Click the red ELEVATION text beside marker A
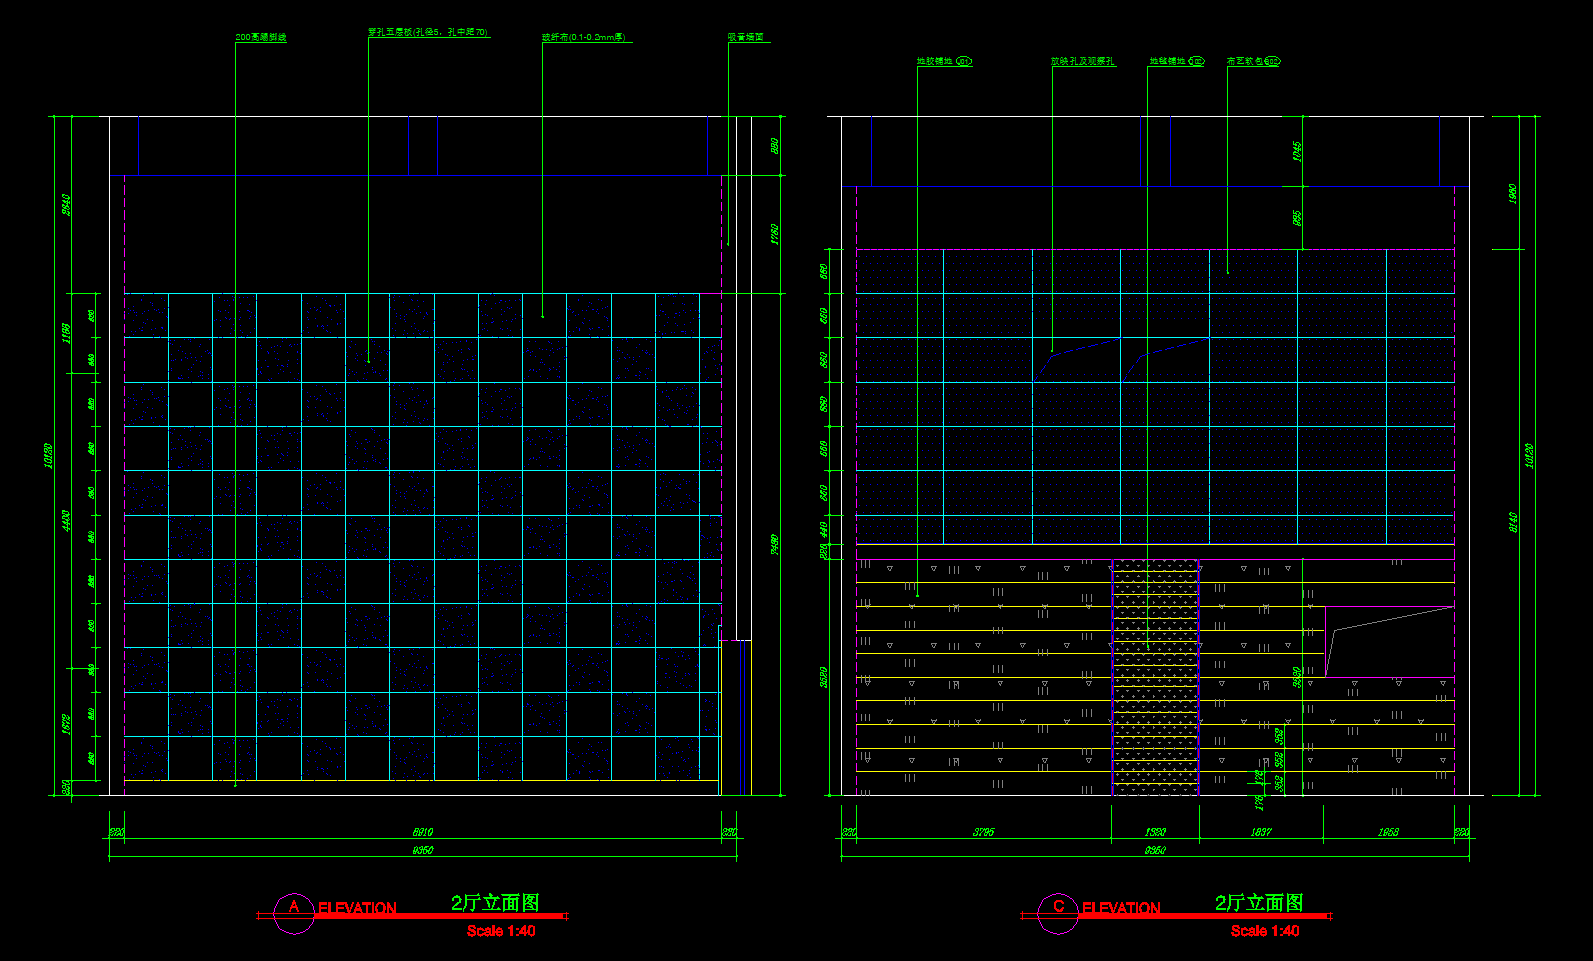The height and width of the screenshot is (961, 1593). [x=357, y=908]
